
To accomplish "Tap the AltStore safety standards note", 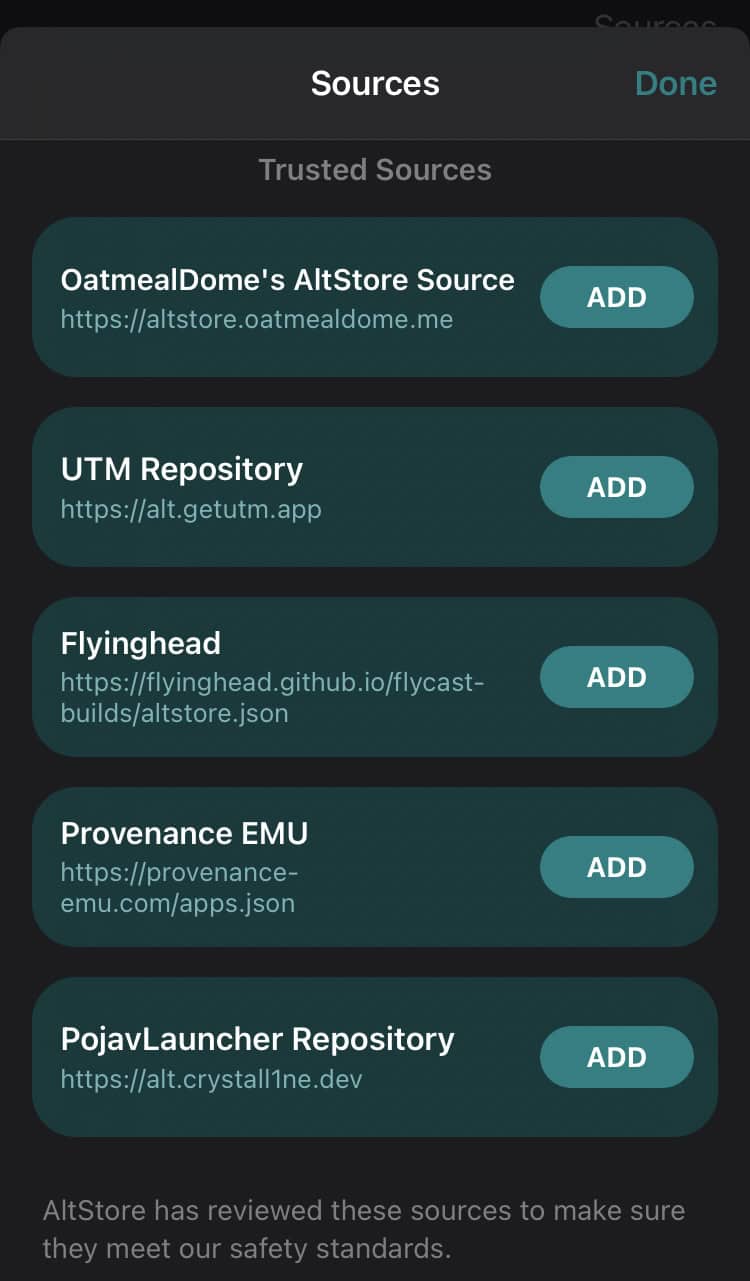I will click(364, 1229).
